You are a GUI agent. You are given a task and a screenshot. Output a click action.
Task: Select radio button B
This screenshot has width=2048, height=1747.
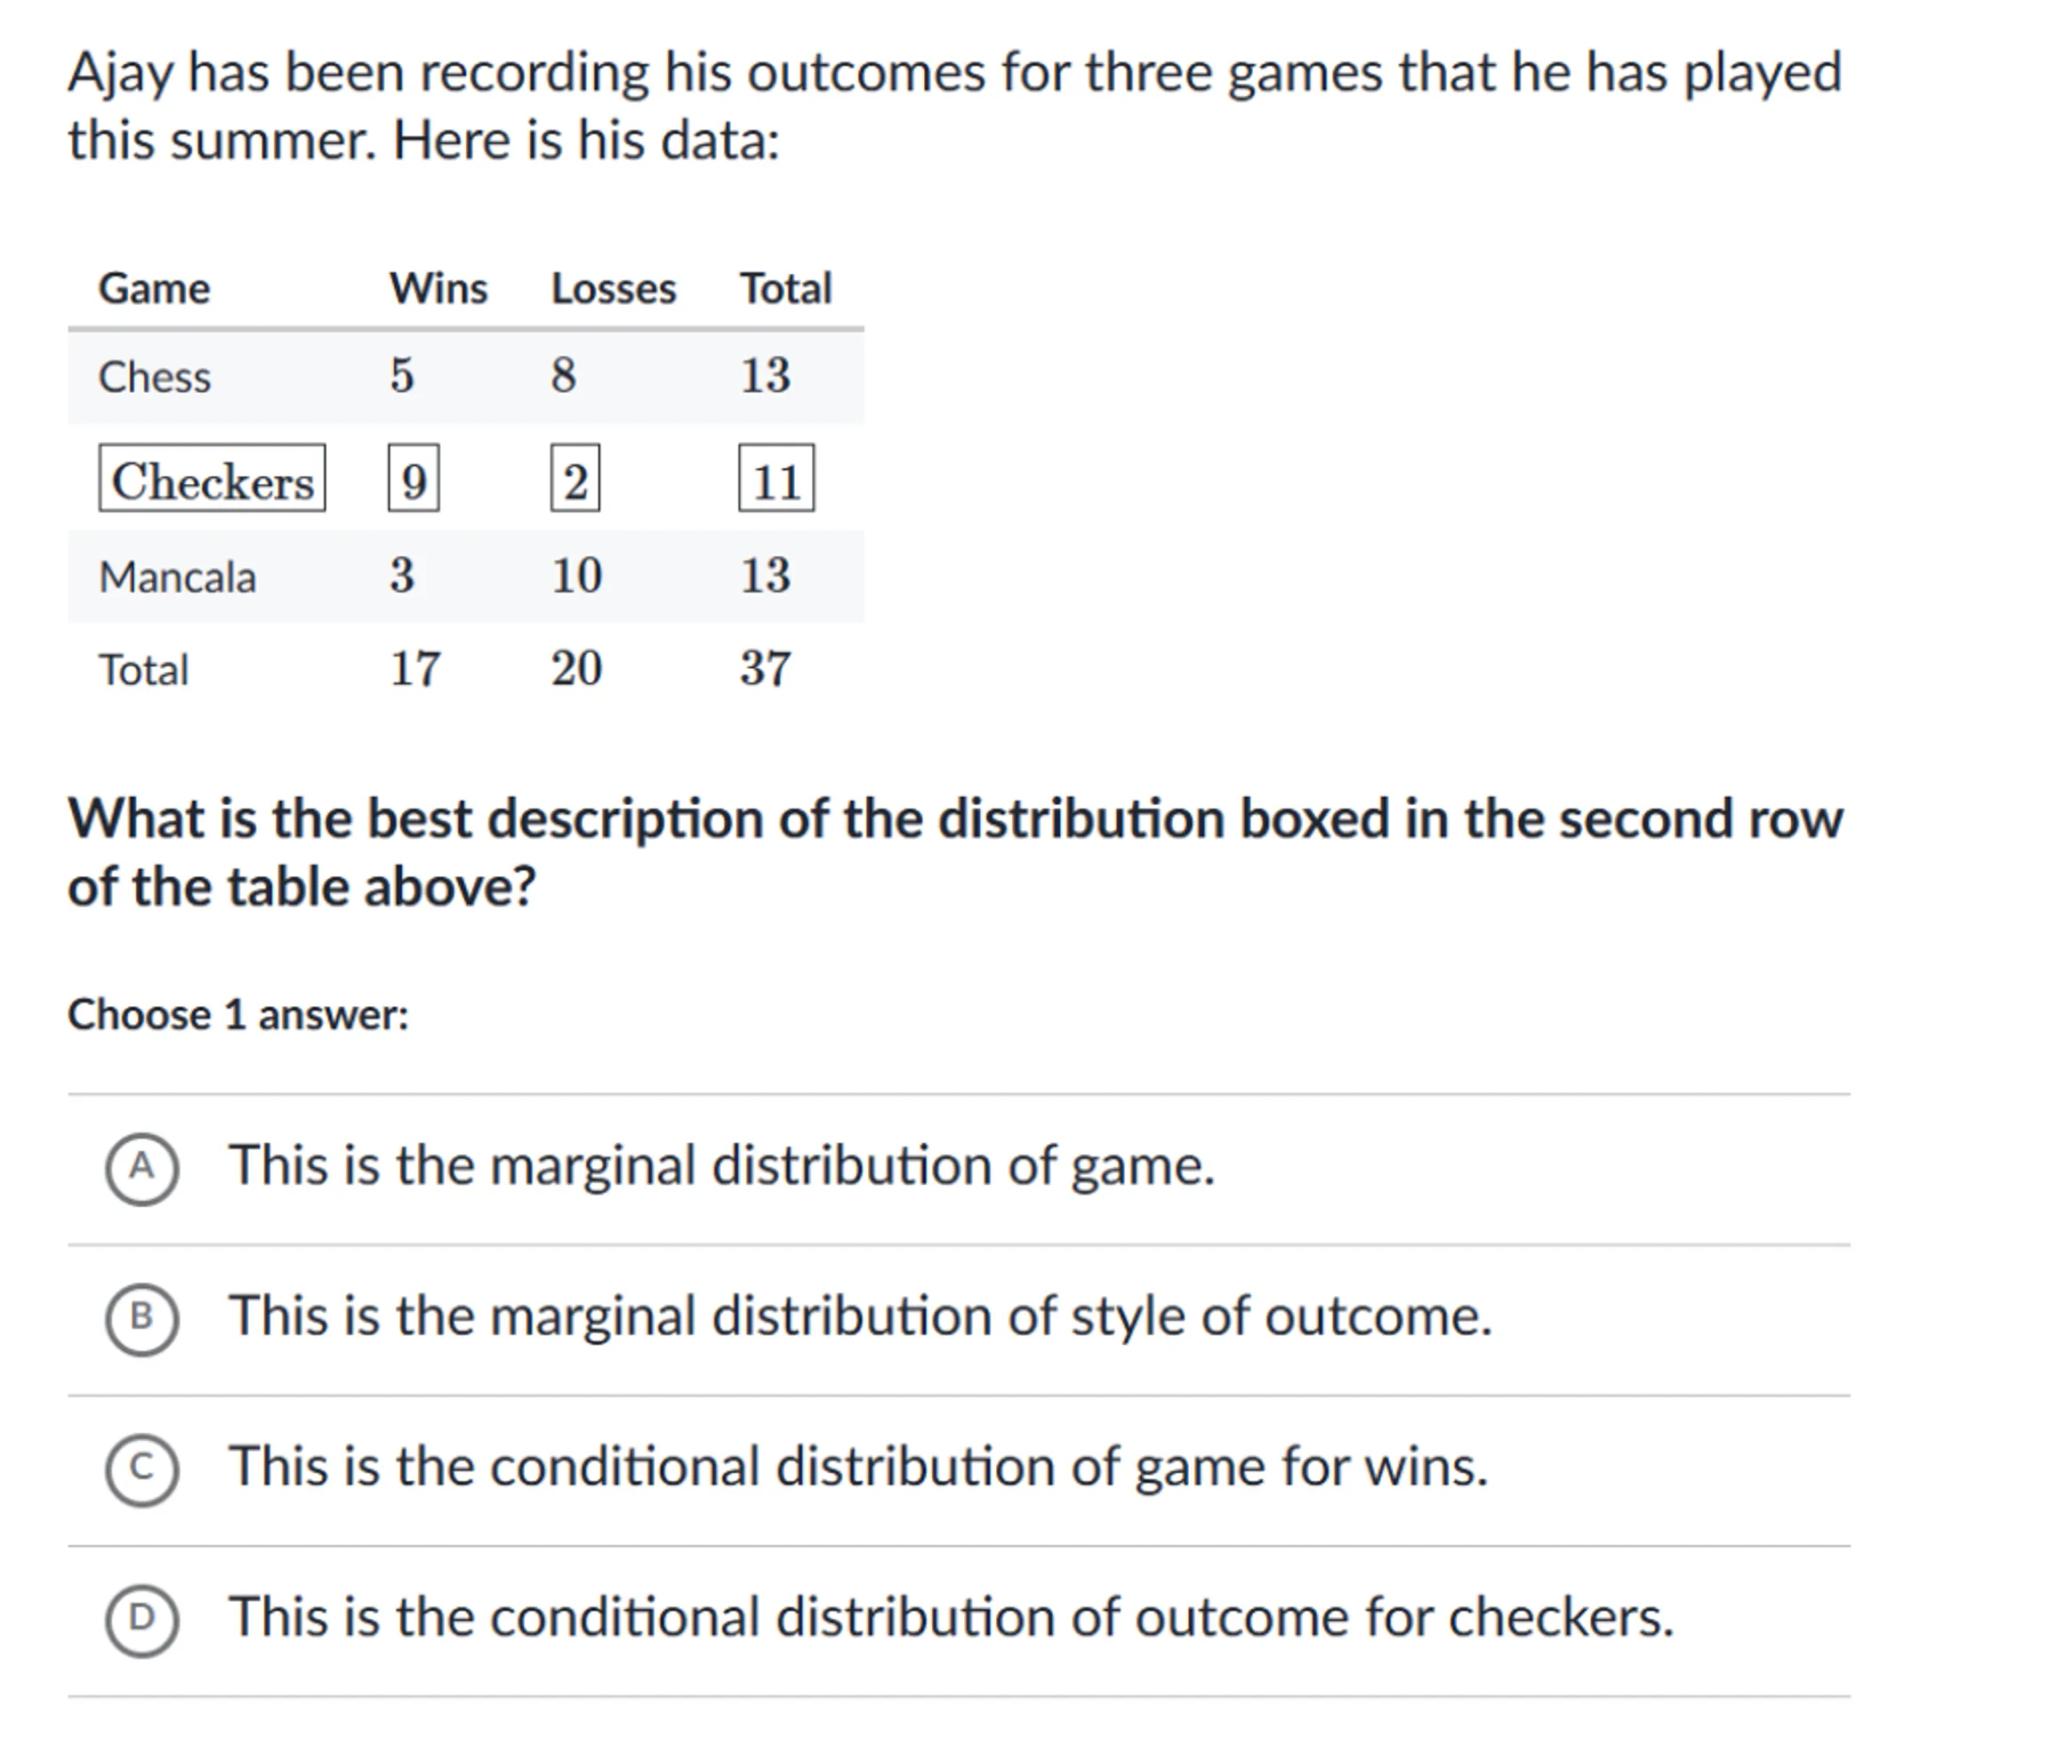tap(142, 1318)
